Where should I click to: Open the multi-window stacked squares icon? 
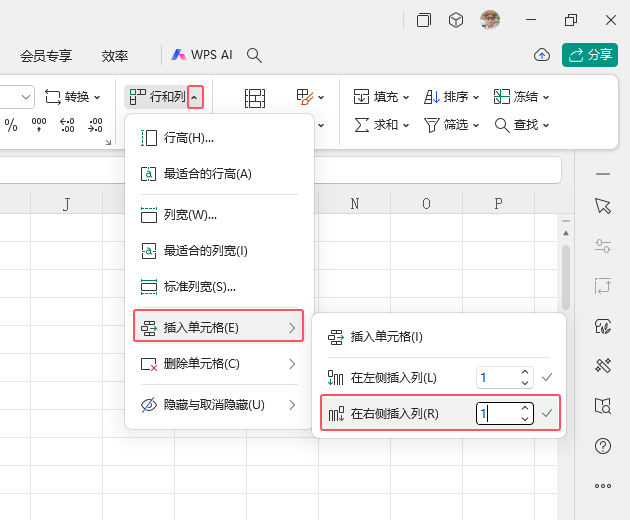point(424,20)
